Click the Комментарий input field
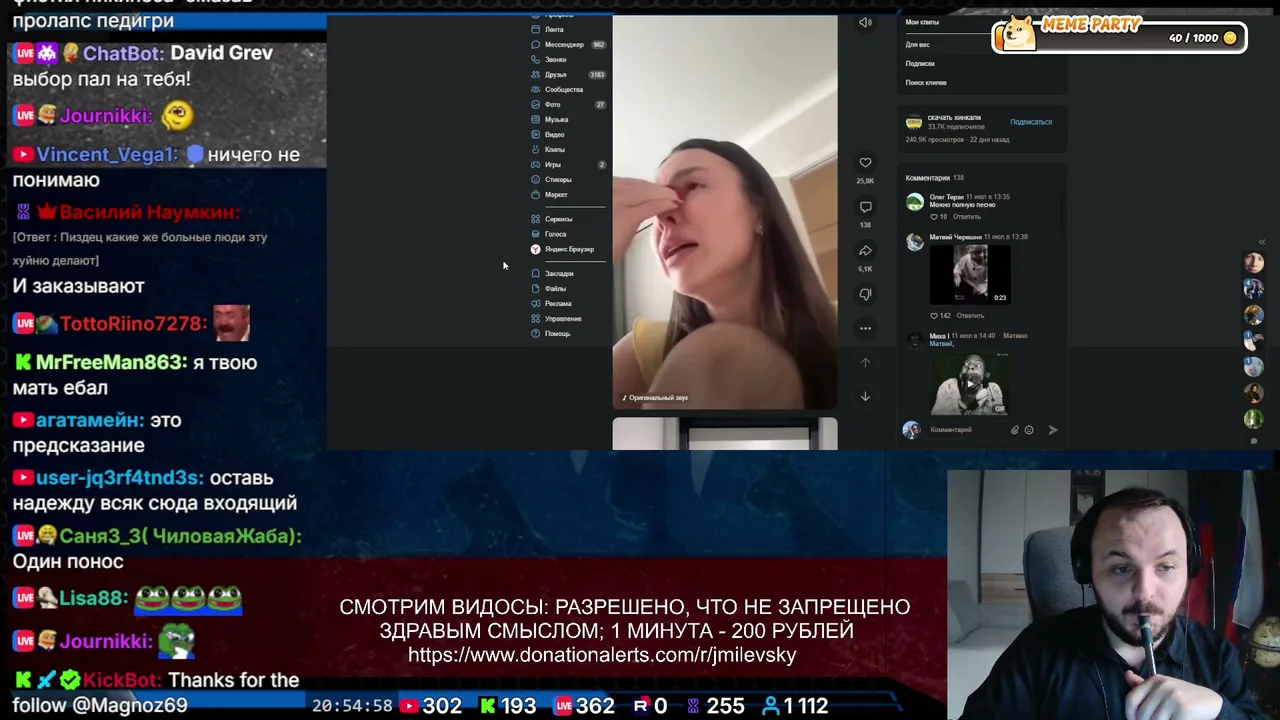This screenshot has width=1280, height=720. point(966,430)
